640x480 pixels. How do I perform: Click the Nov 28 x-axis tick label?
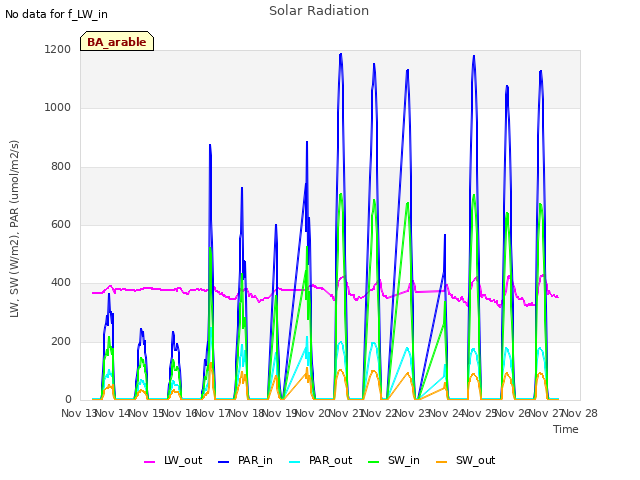(x=580, y=413)
